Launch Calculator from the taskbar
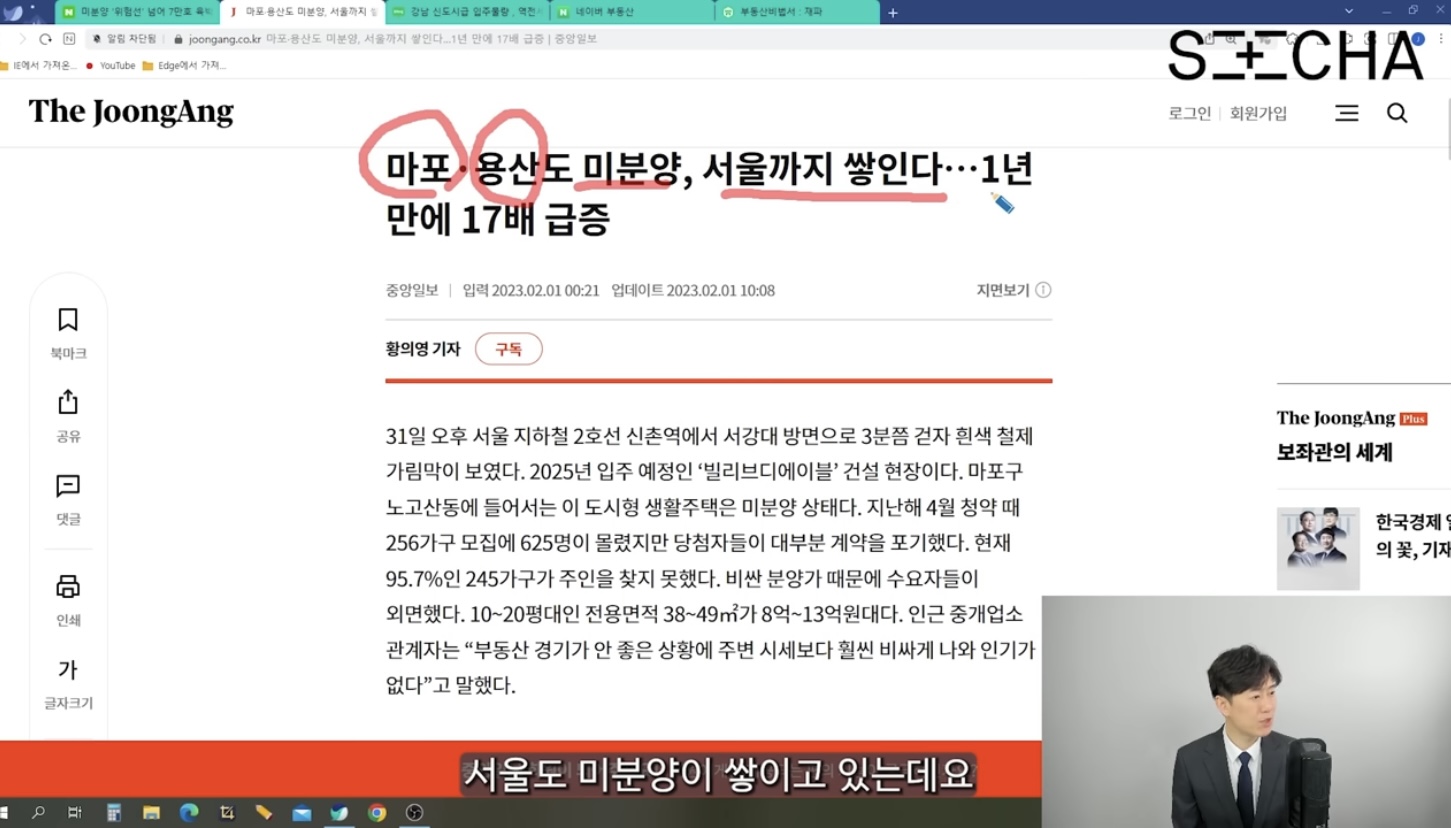Screen dimensions: 1451x828 click(114, 813)
